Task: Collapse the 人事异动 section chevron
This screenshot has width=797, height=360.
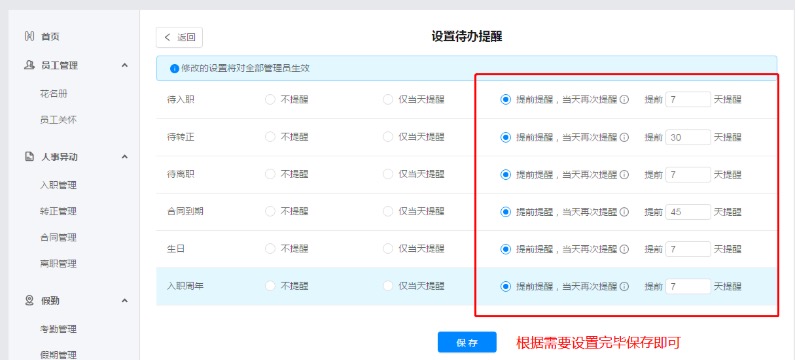Action: pyautogui.click(x=125, y=157)
